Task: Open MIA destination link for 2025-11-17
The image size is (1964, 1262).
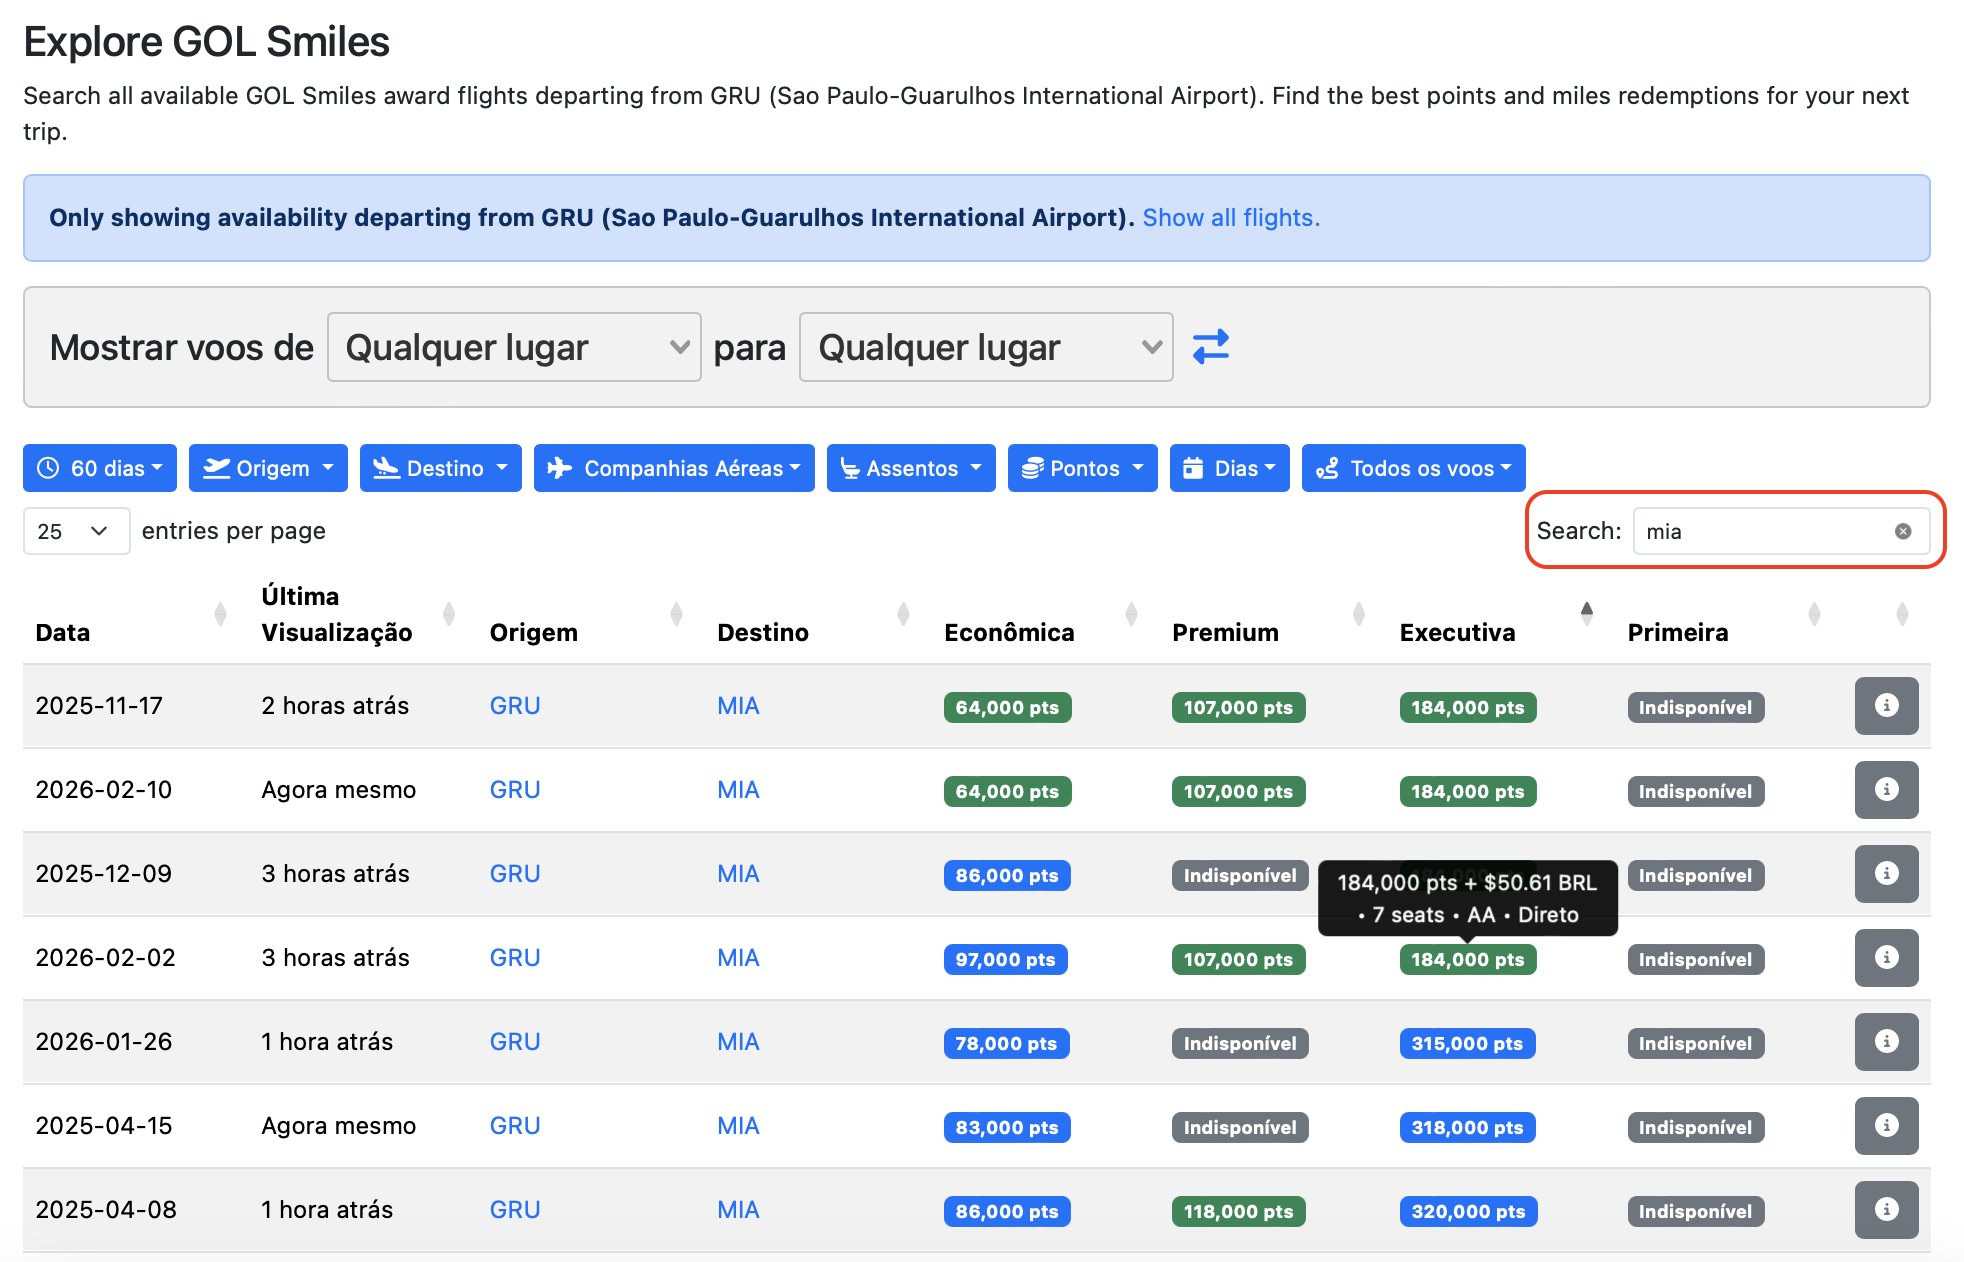Action: [738, 706]
